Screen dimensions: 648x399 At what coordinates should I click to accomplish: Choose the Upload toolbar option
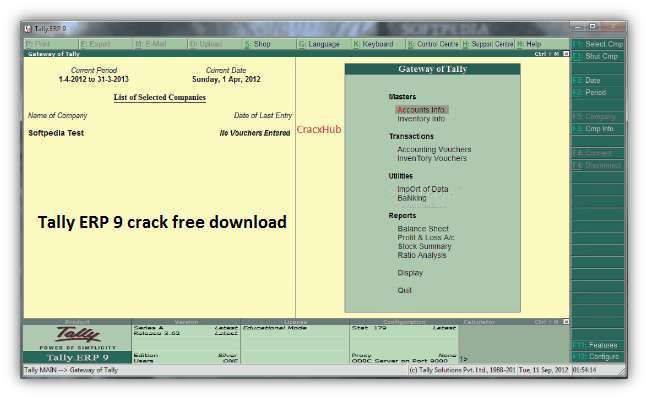click(215, 44)
